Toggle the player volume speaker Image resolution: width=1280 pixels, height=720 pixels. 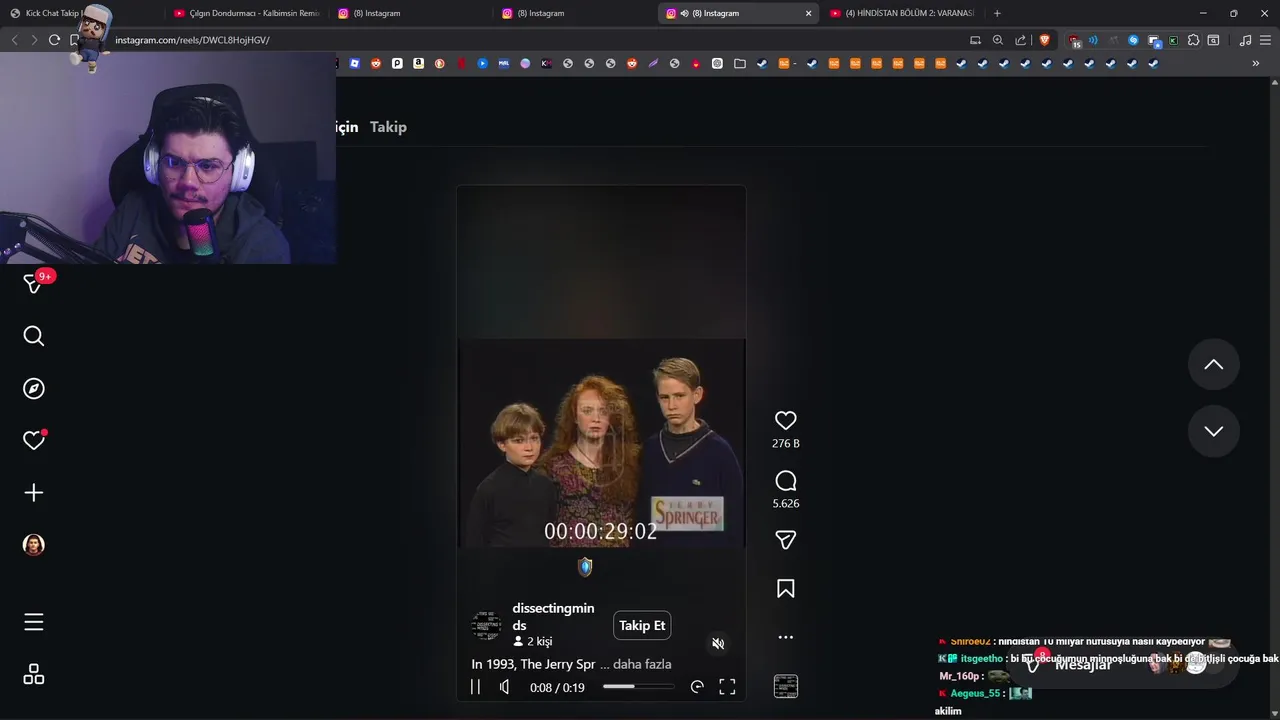[x=504, y=687]
